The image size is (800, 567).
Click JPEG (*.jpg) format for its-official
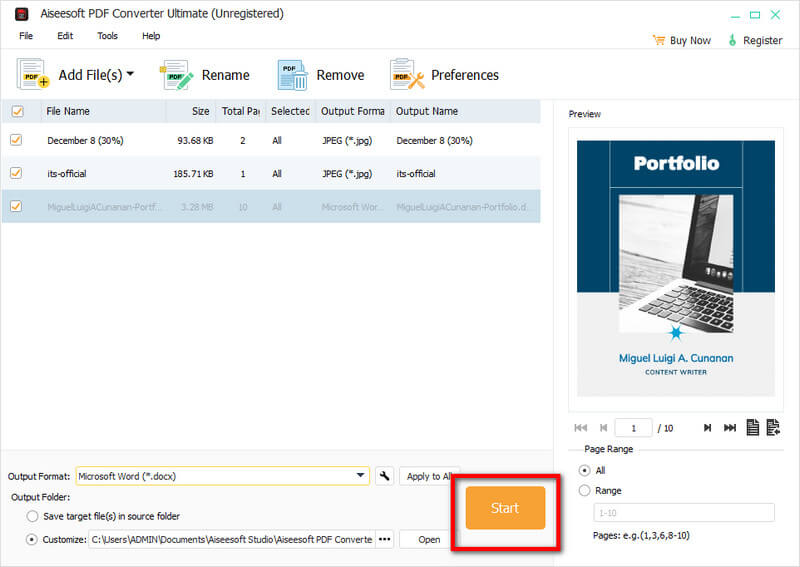click(347, 174)
